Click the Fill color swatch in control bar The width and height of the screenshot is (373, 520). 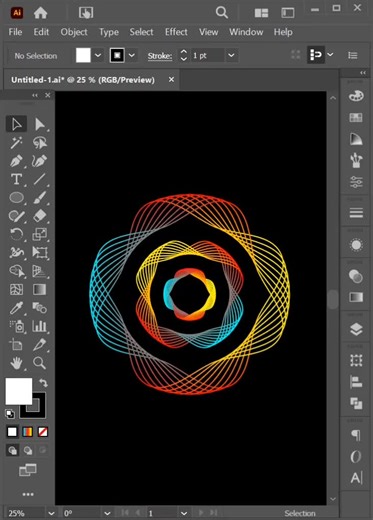[x=83, y=55]
